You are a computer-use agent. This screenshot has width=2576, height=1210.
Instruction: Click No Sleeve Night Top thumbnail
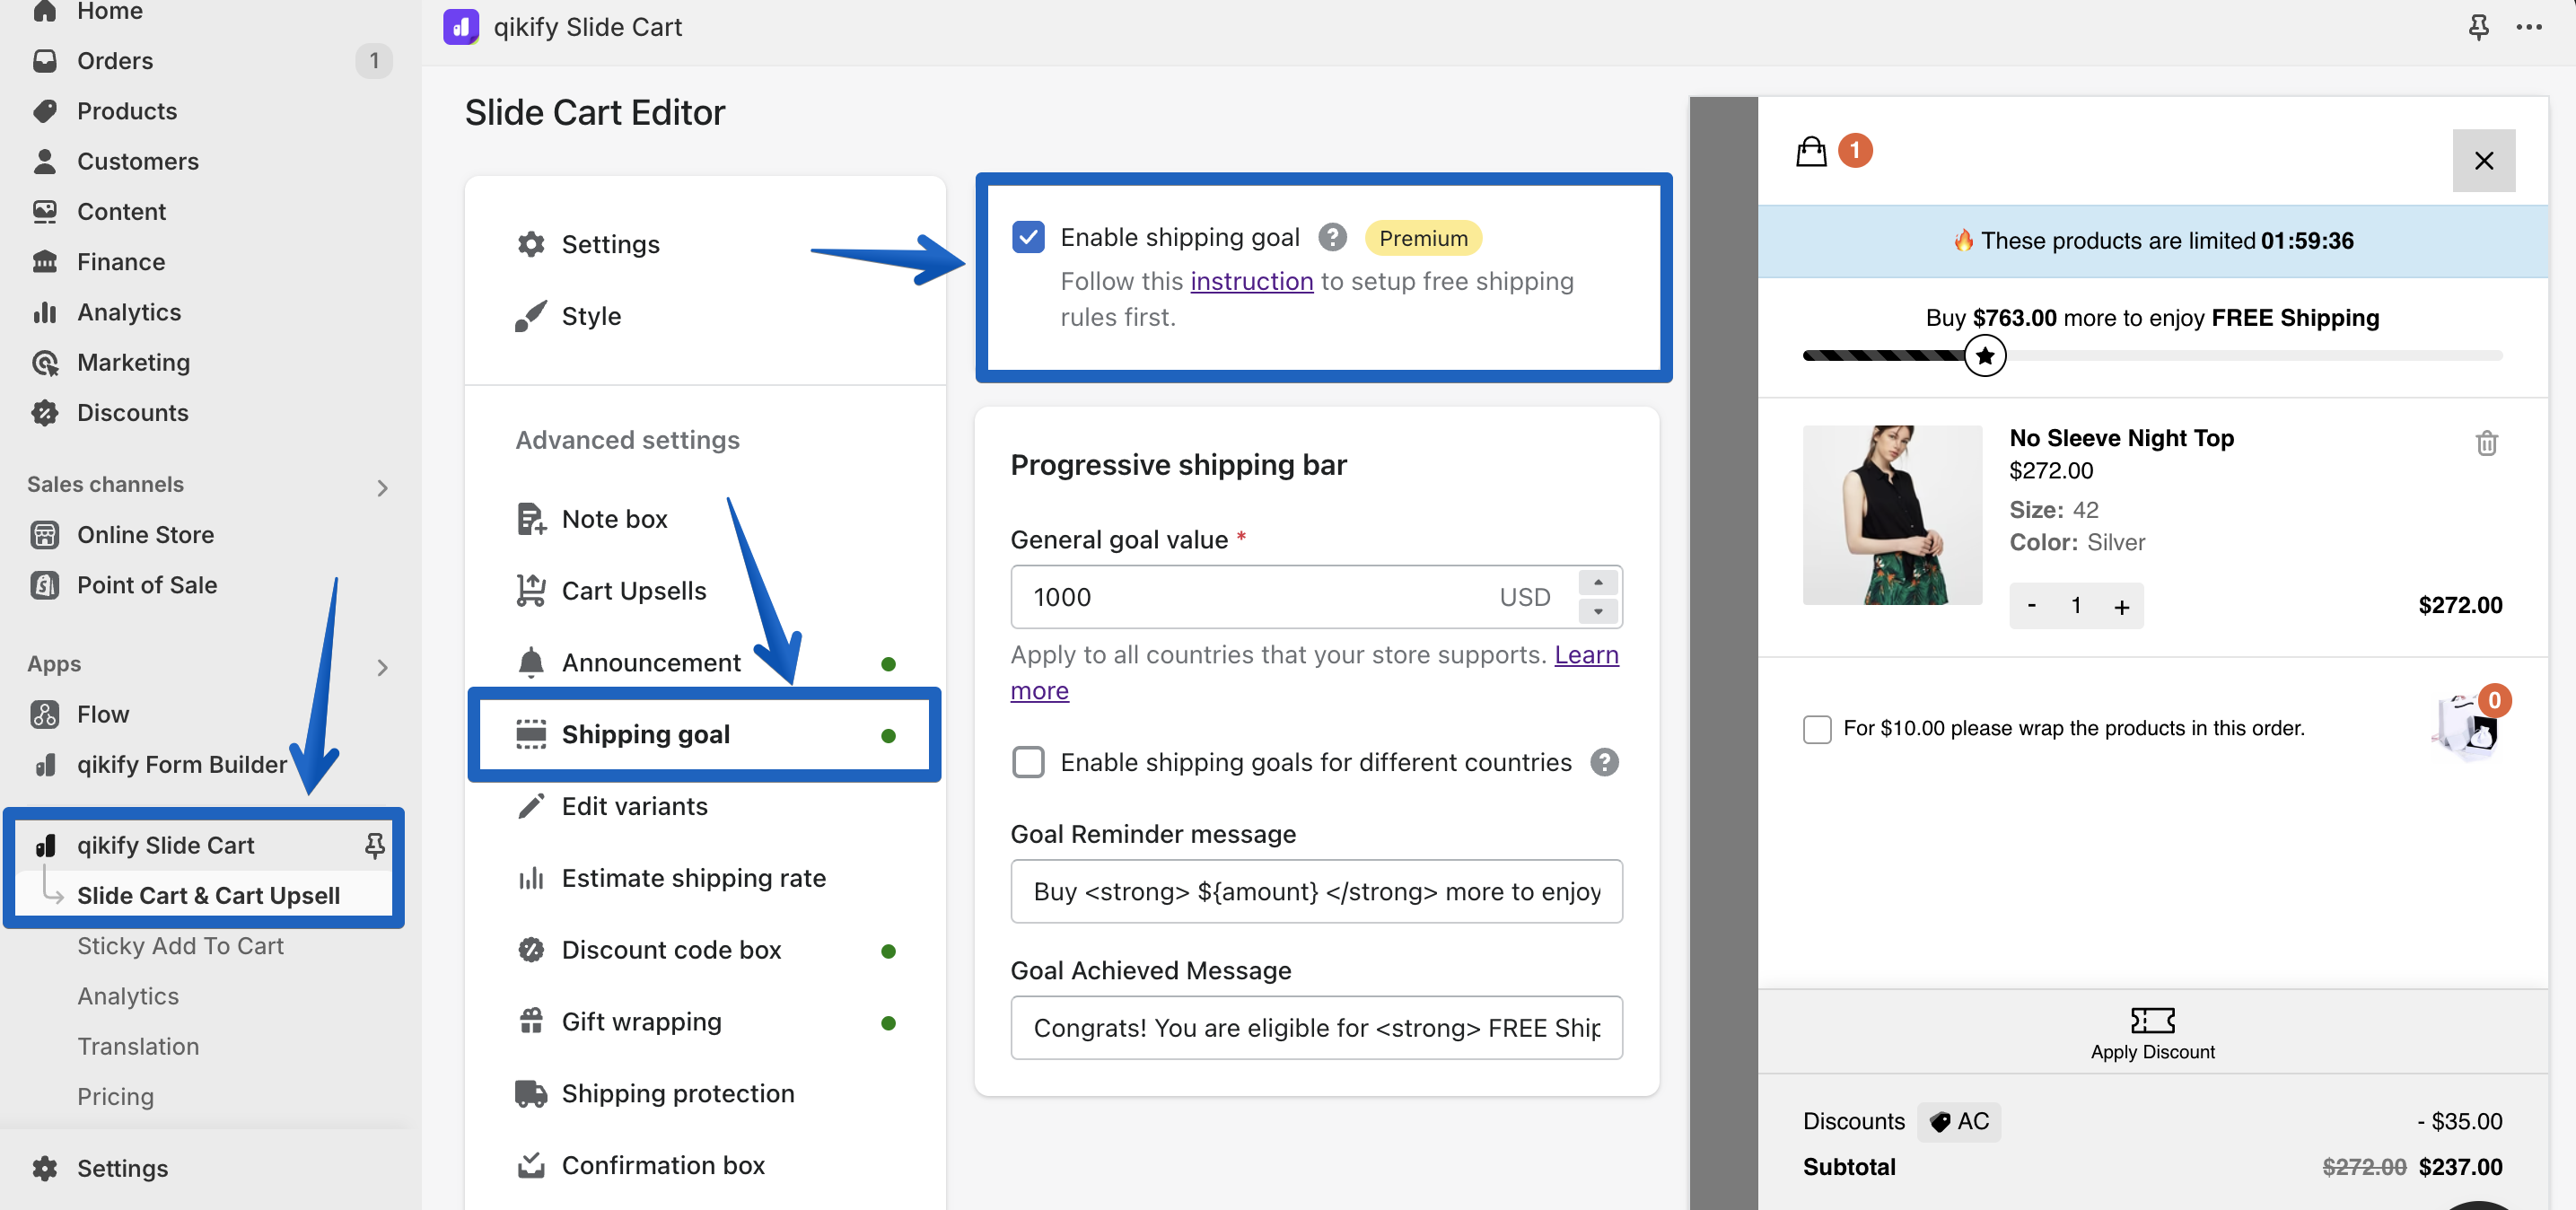pyautogui.click(x=1892, y=515)
